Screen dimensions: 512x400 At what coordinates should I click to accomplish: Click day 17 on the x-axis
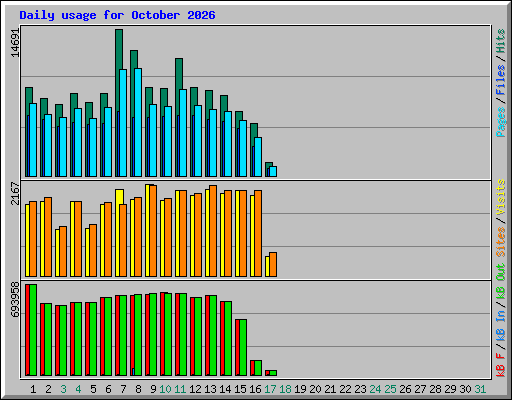tap(270, 389)
